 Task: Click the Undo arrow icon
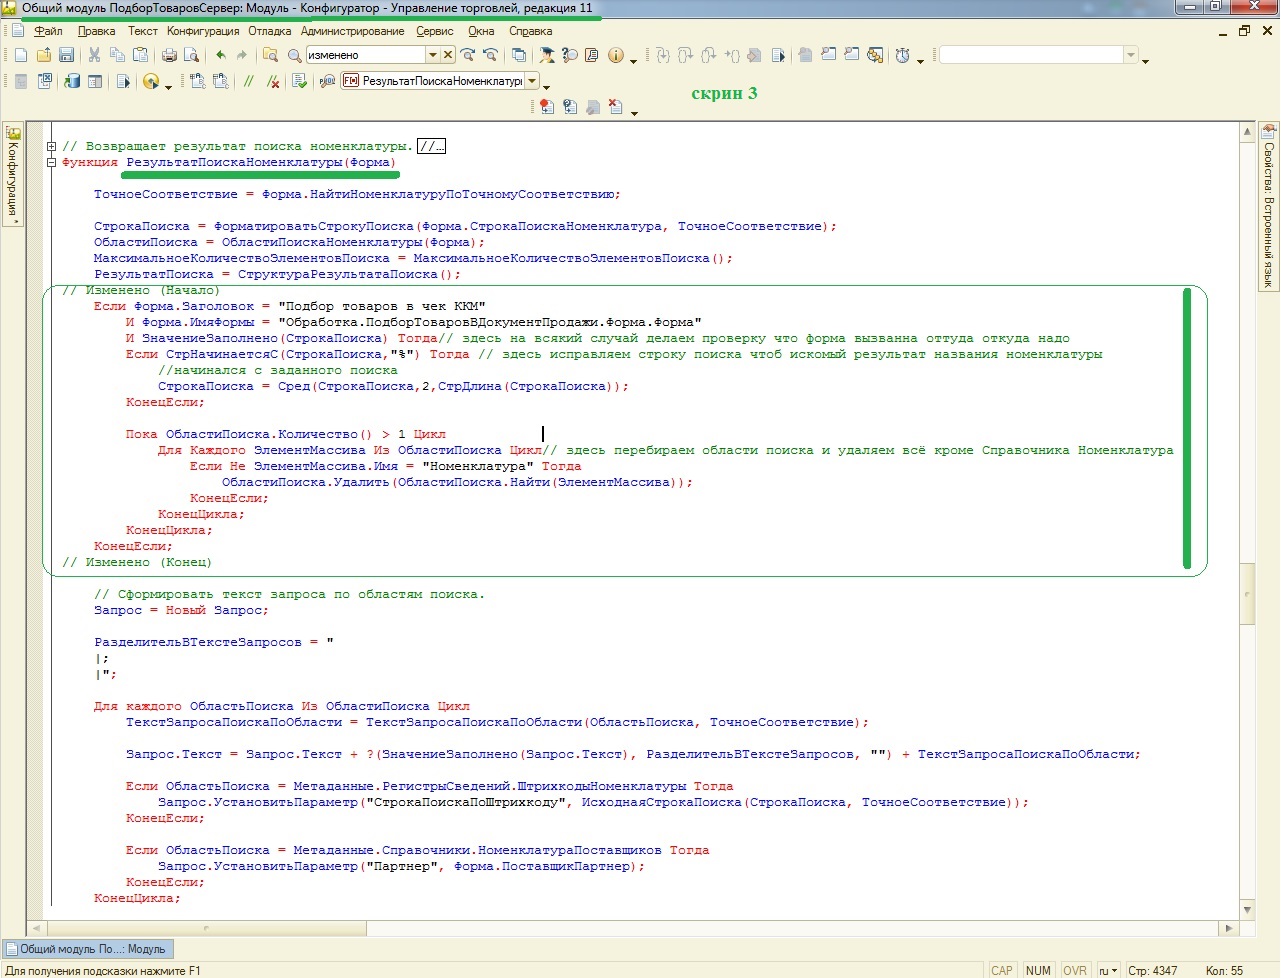pyautogui.click(x=220, y=55)
